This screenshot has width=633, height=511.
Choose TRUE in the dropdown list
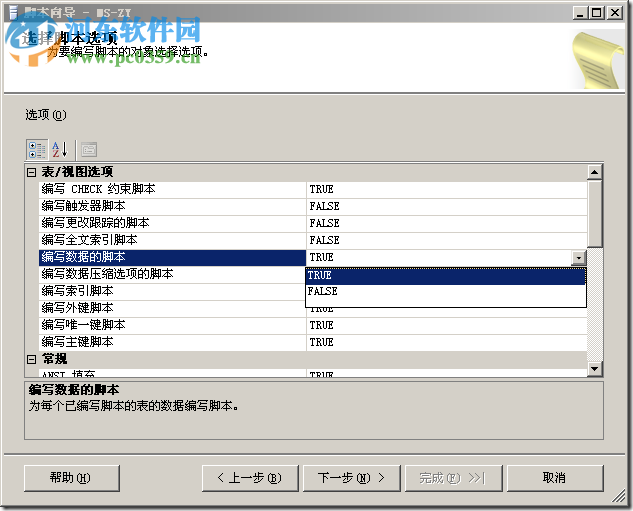tap(446, 276)
